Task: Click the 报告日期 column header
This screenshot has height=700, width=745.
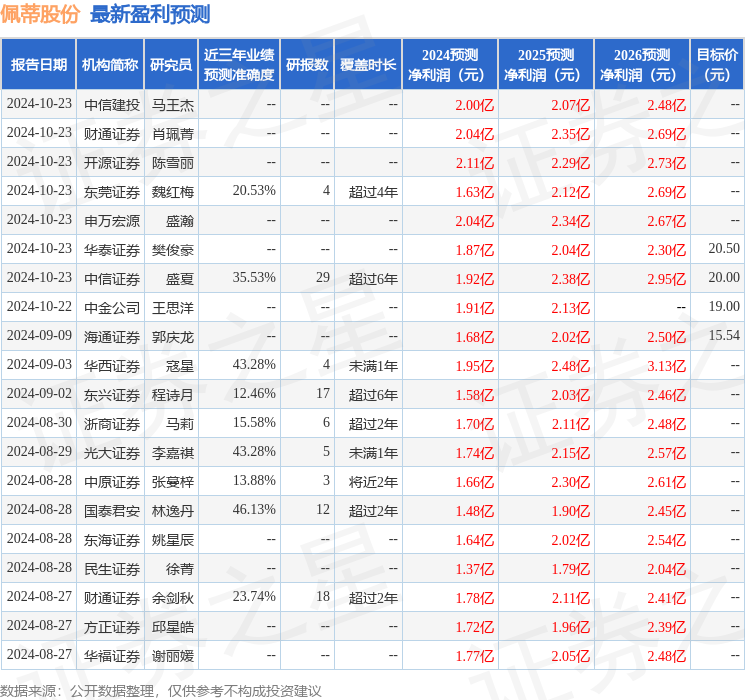Action: 38,64
